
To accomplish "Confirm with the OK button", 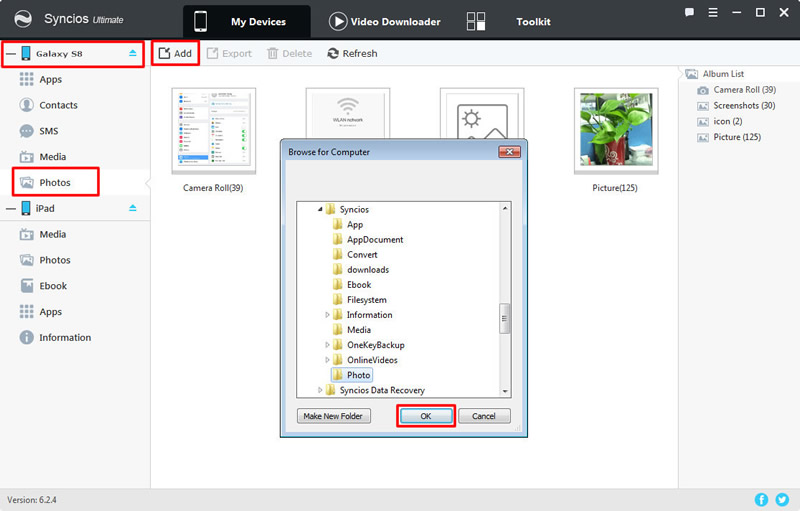I will coord(426,416).
